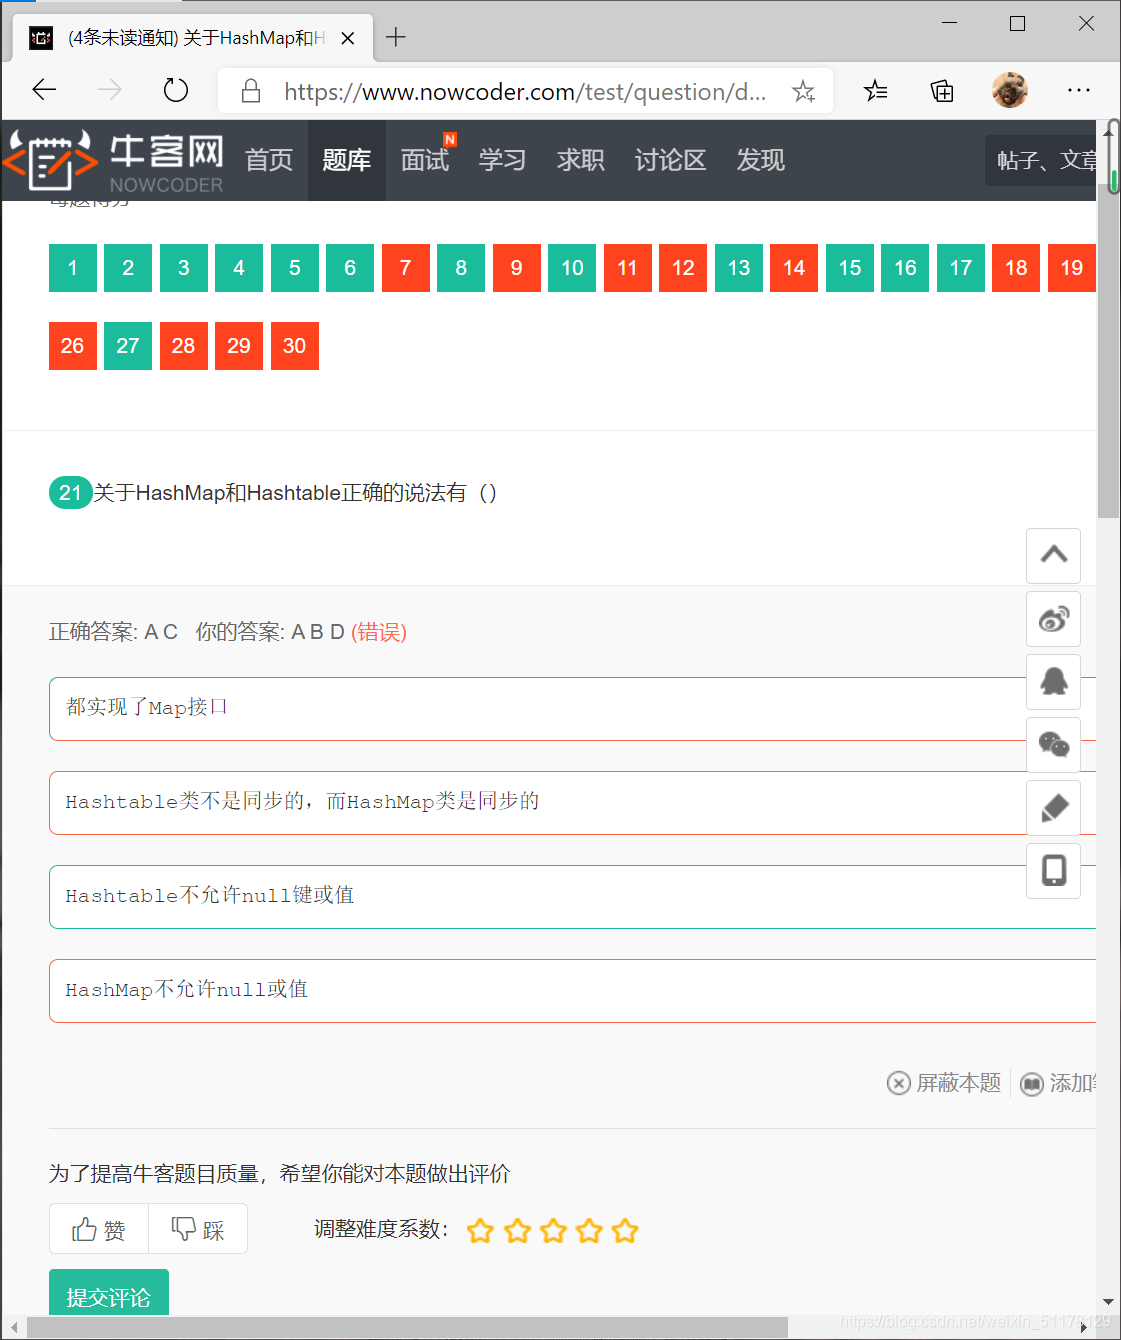Jump to question 18
The height and width of the screenshot is (1340, 1121).
coord(1016,268)
